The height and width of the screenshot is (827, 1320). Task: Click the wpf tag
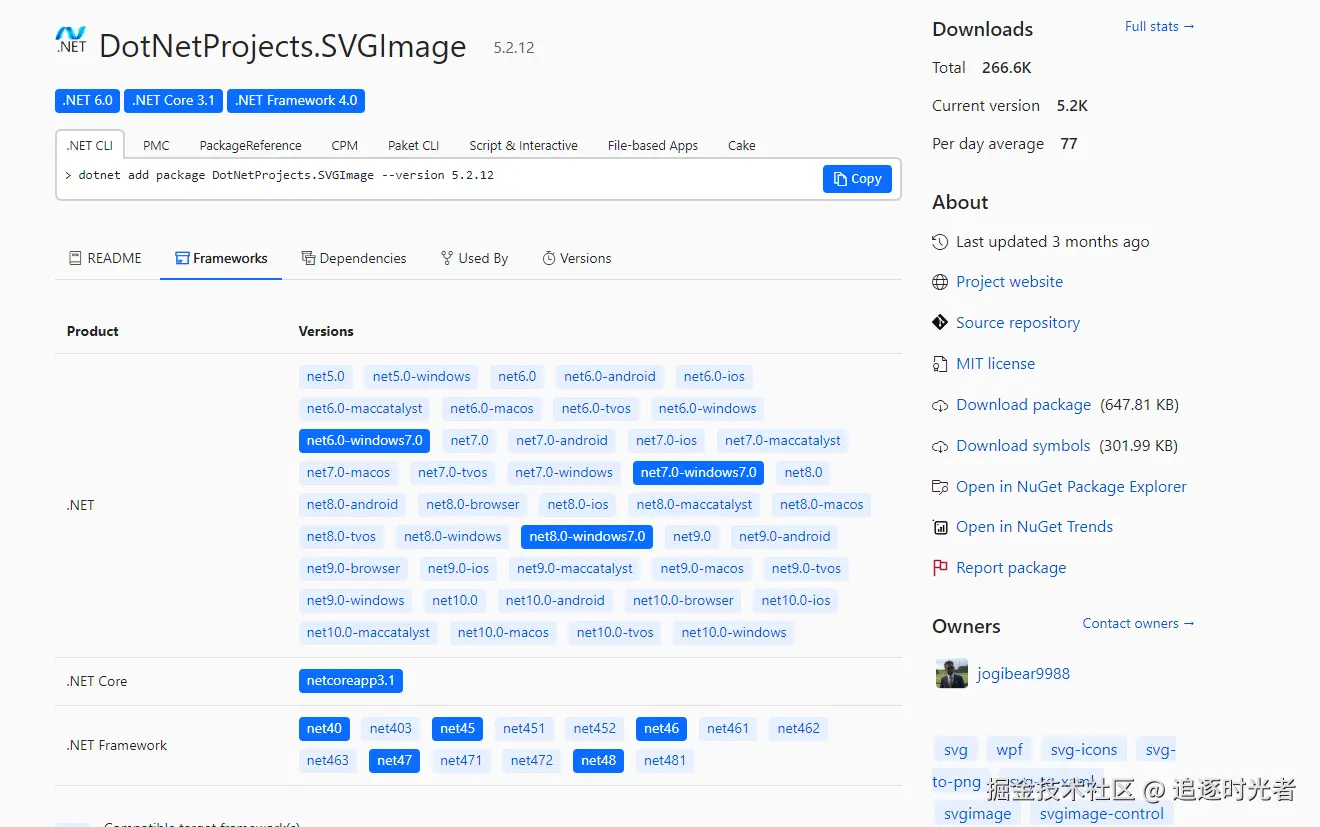pyautogui.click(x=1009, y=750)
